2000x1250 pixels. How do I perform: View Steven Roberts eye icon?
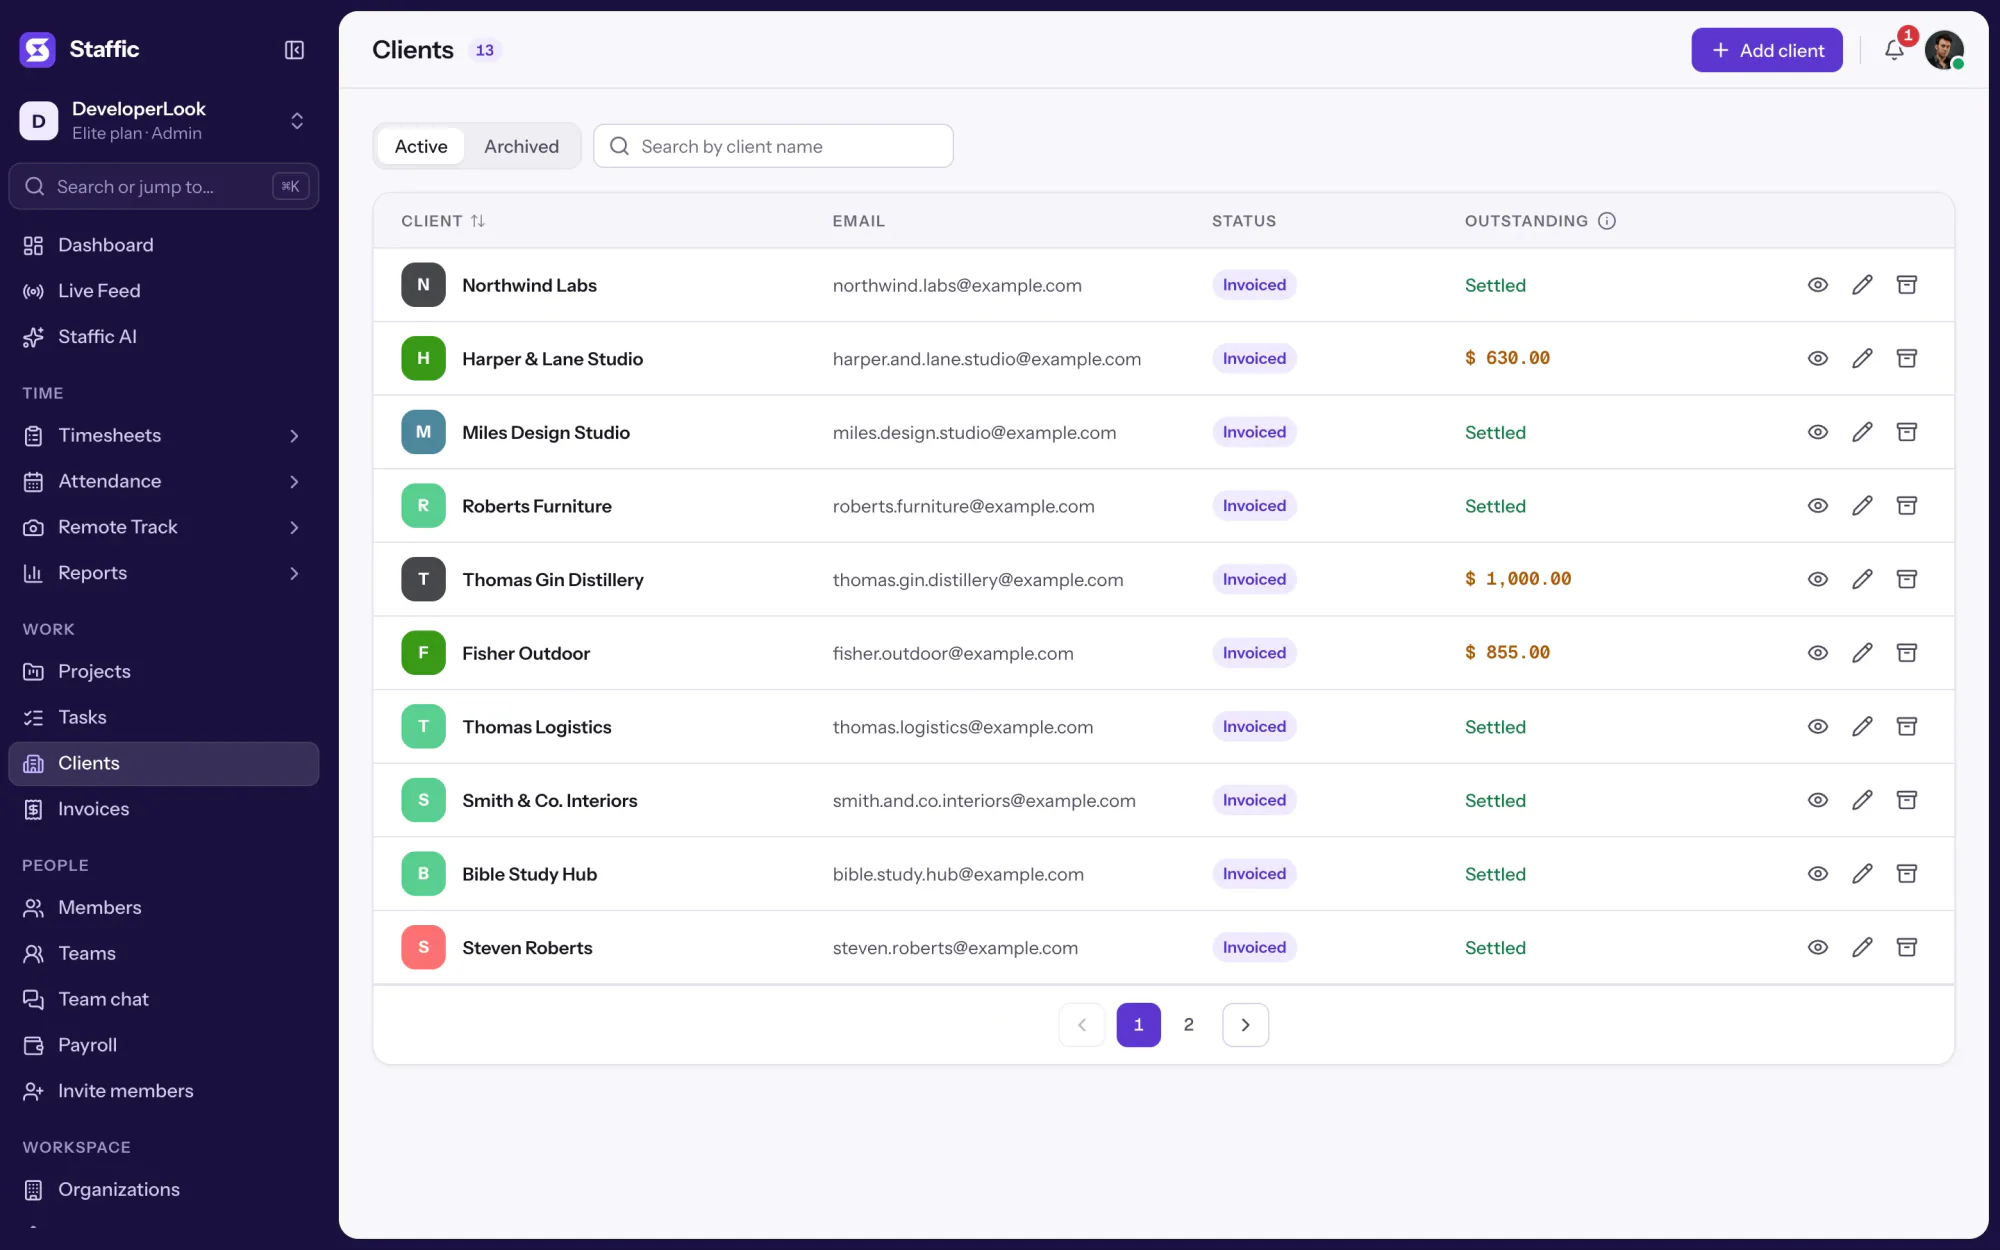coord(1818,947)
